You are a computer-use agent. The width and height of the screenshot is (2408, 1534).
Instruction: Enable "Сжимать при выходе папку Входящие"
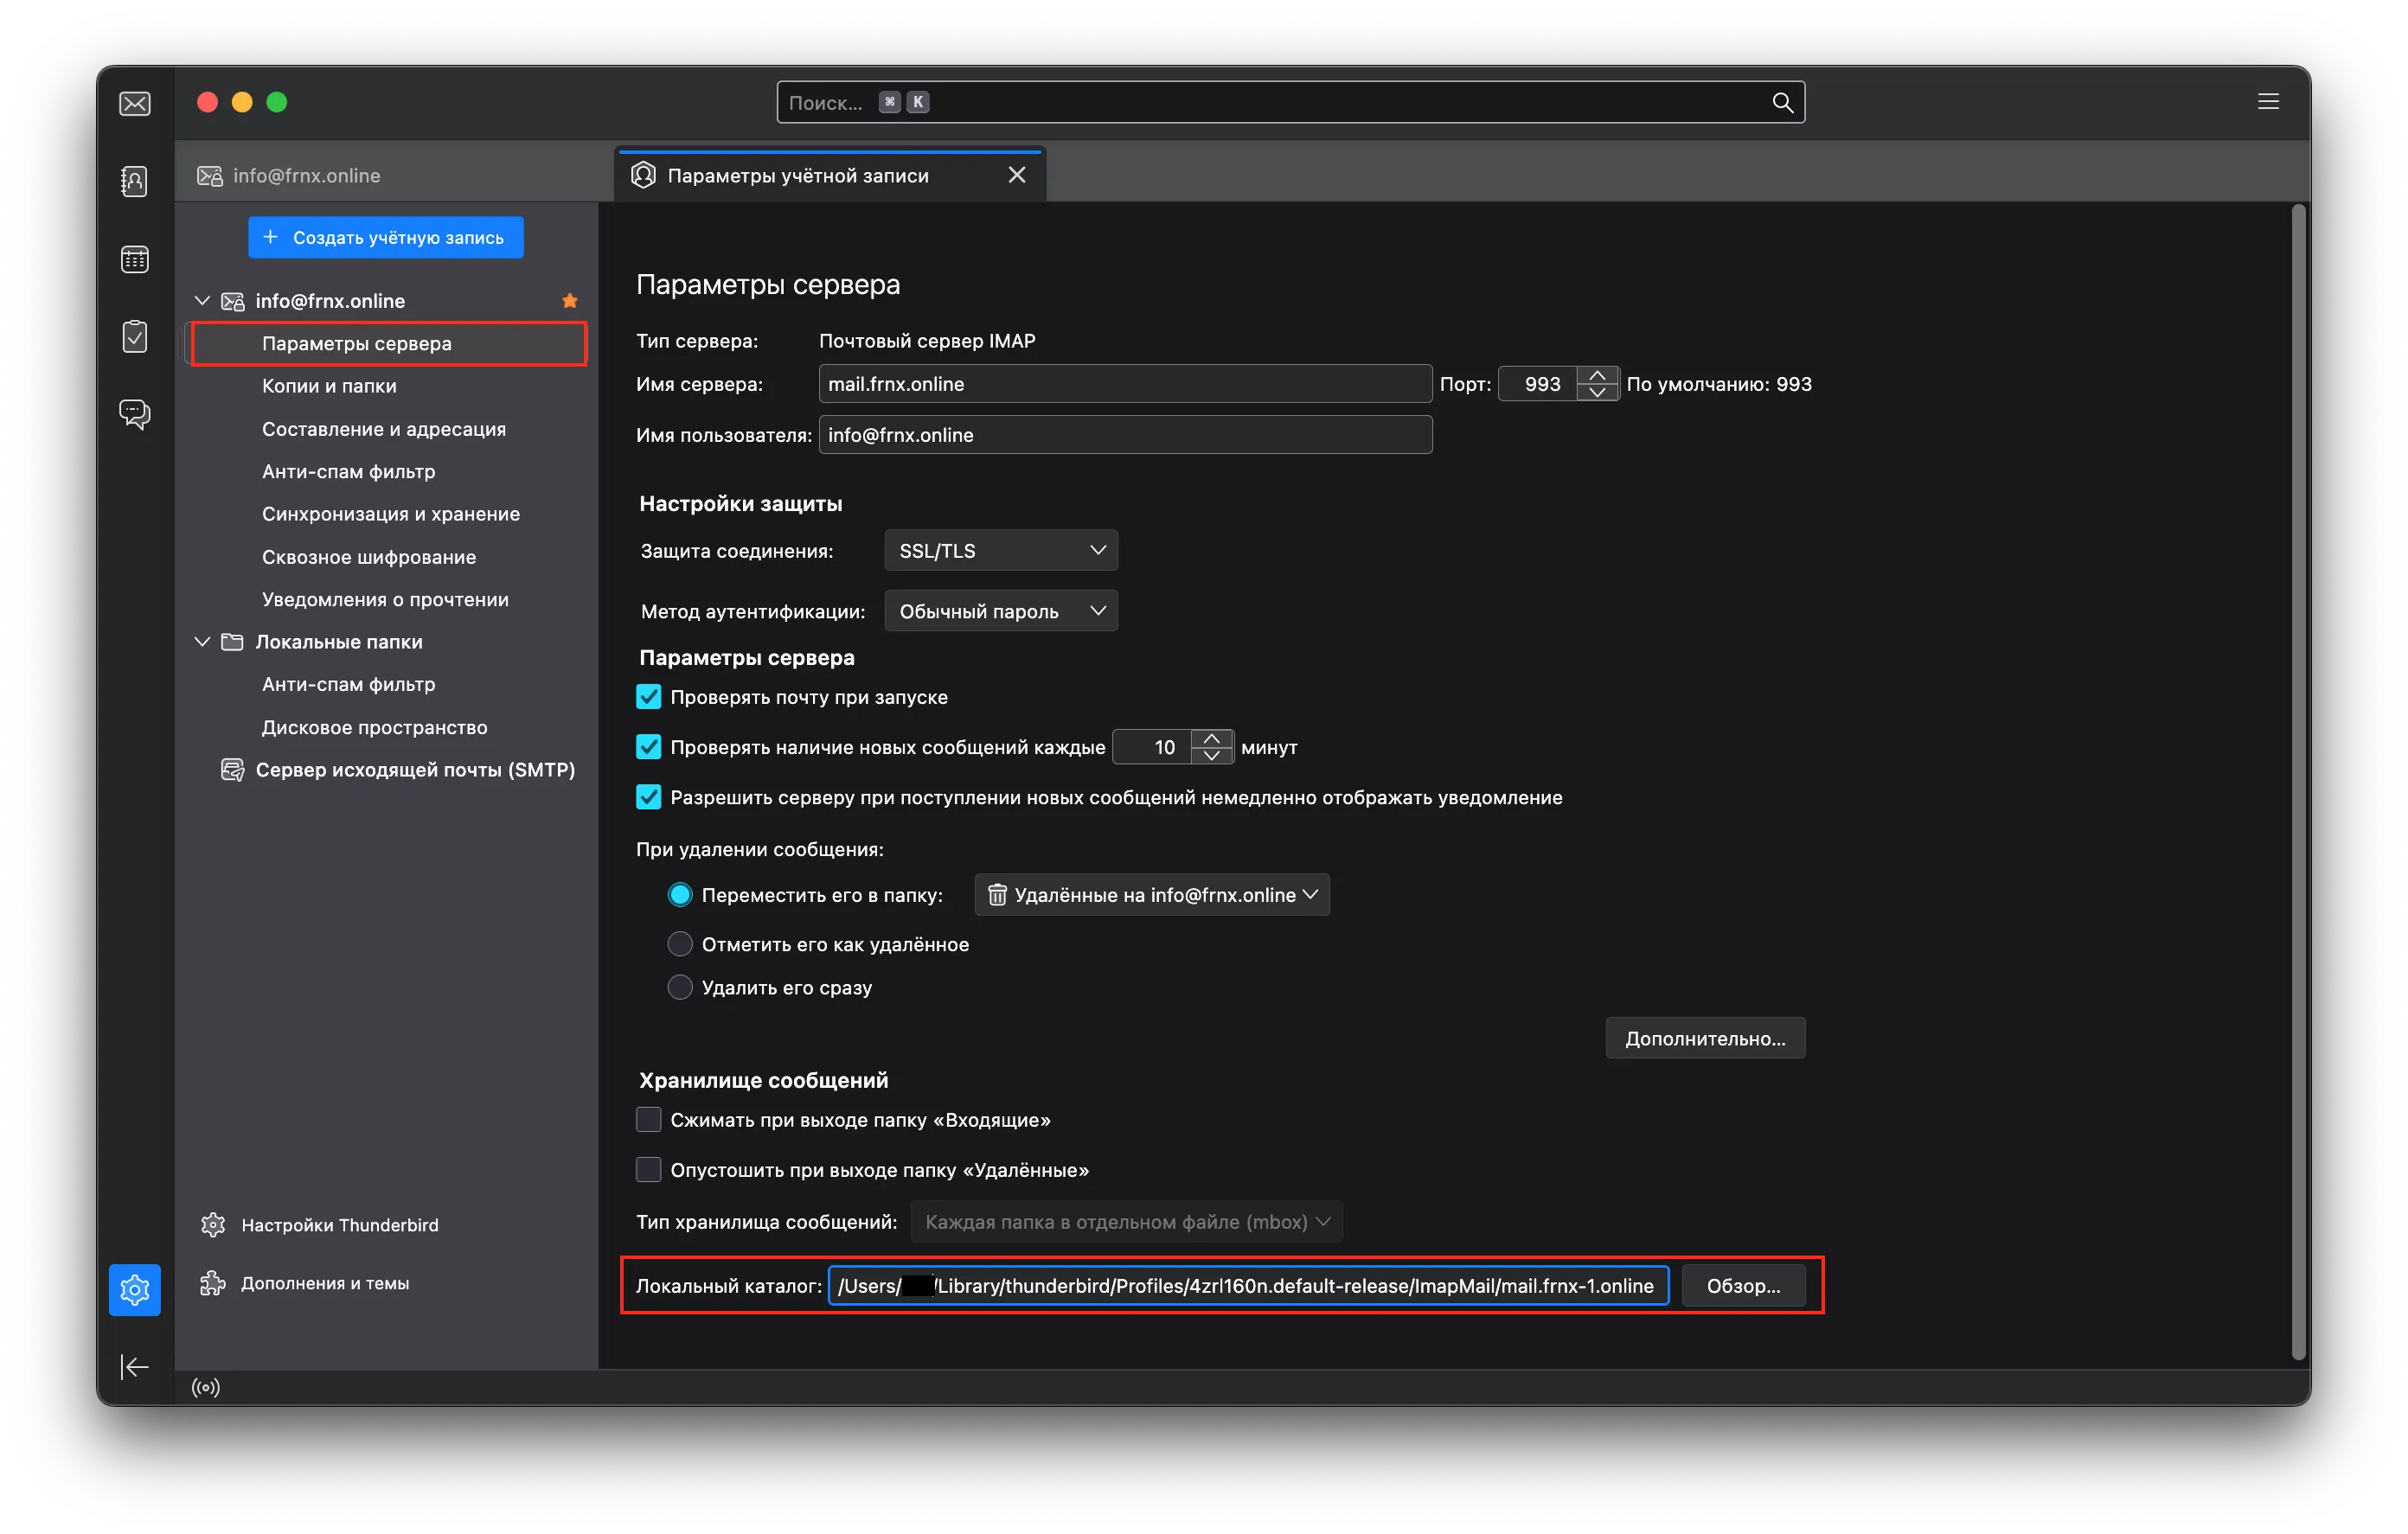pyautogui.click(x=649, y=1120)
